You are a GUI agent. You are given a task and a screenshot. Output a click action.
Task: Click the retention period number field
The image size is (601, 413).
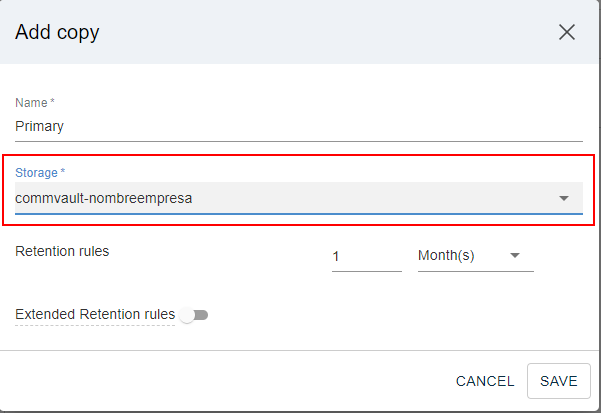tap(366, 256)
